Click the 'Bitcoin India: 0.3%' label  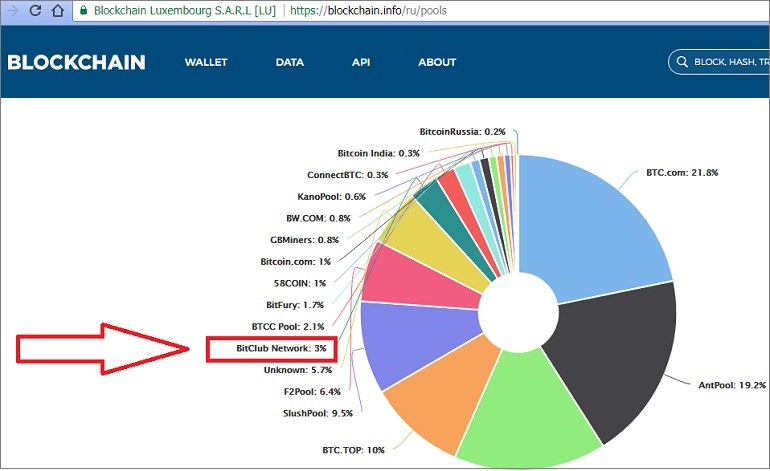[x=379, y=153]
